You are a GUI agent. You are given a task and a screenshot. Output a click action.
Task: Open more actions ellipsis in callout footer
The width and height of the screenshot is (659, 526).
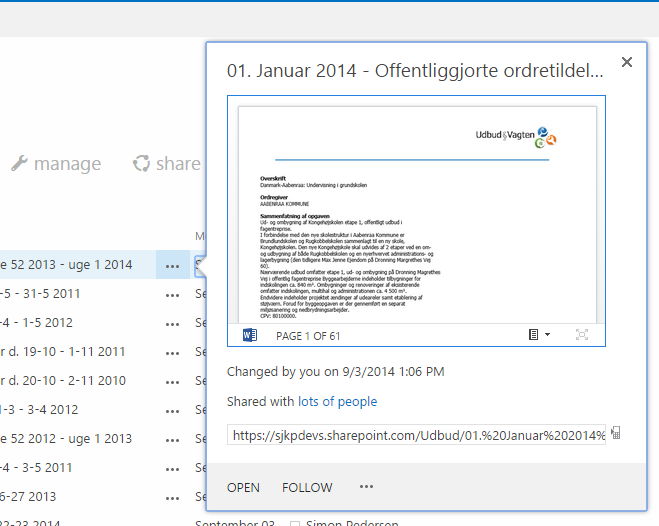[366, 487]
